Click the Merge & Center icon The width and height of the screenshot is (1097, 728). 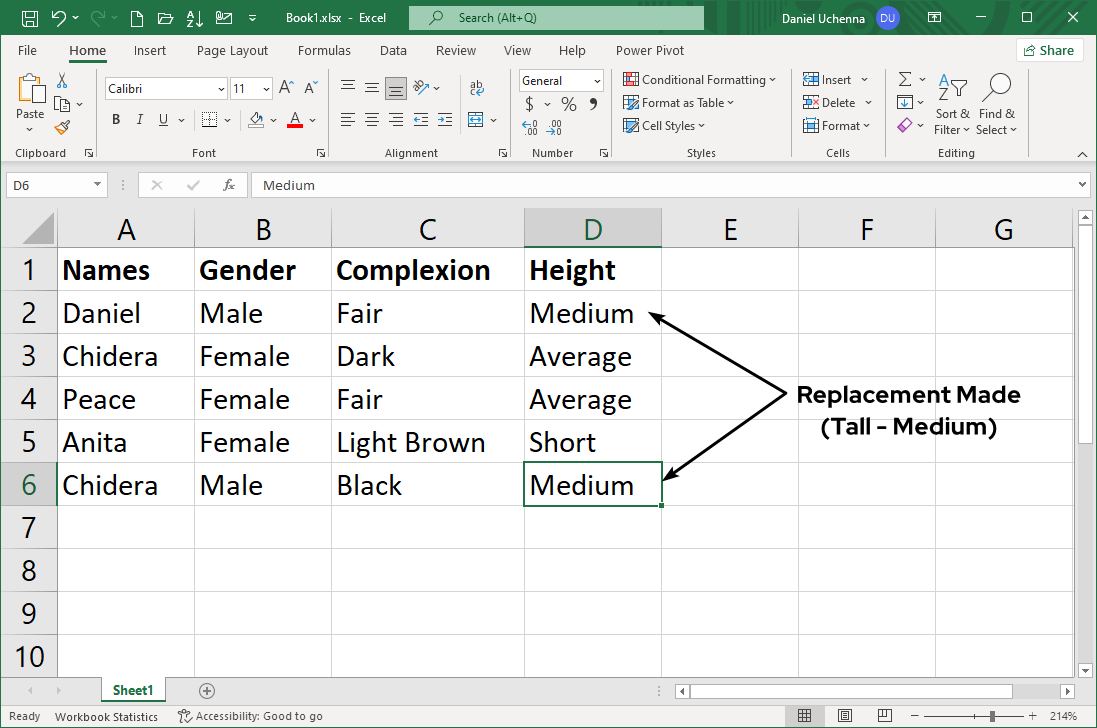tap(474, 120)
